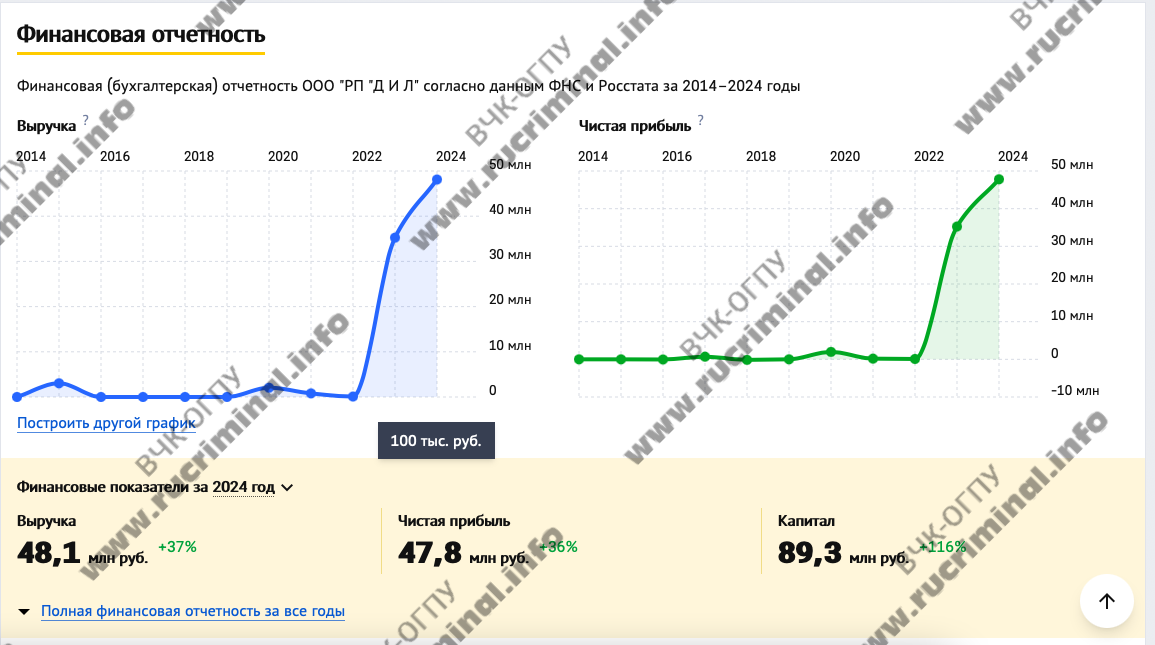Screen dimensions: 1155x645
Task: Click the Чистая прибыль value 47,8 млн руб.
Action: (x=464, y=553)
